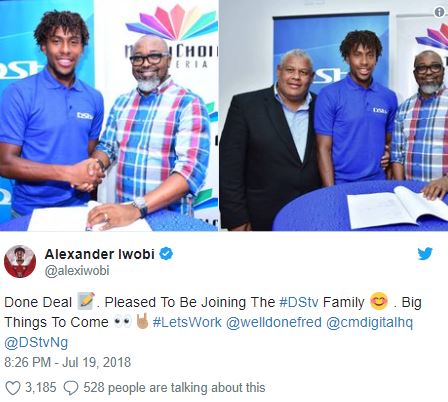Open the handshake photo on left

pos(109,115)
